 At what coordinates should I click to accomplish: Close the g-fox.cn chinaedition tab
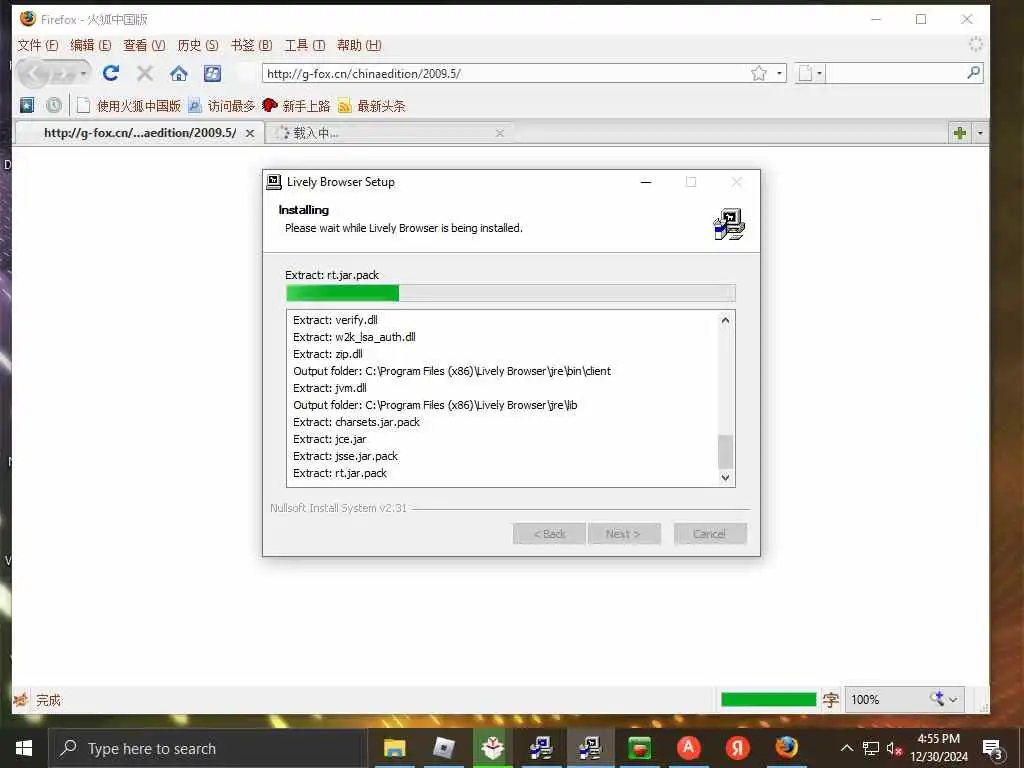click(249, 133)
